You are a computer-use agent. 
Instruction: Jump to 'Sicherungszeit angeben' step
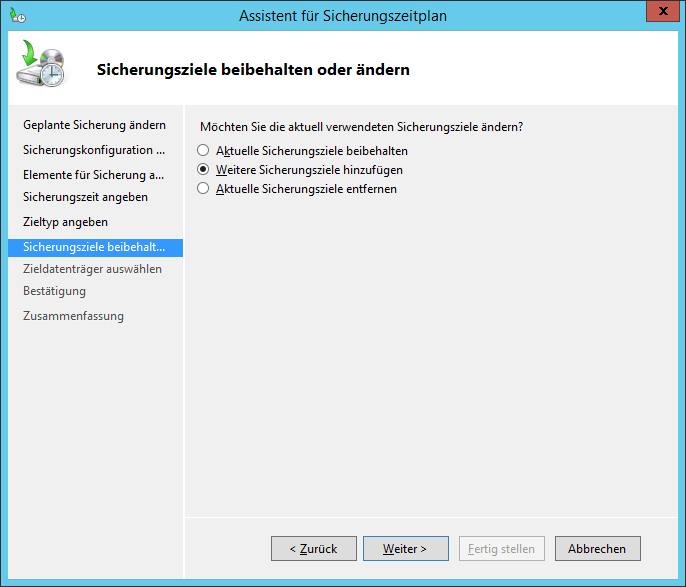(85, 197)
